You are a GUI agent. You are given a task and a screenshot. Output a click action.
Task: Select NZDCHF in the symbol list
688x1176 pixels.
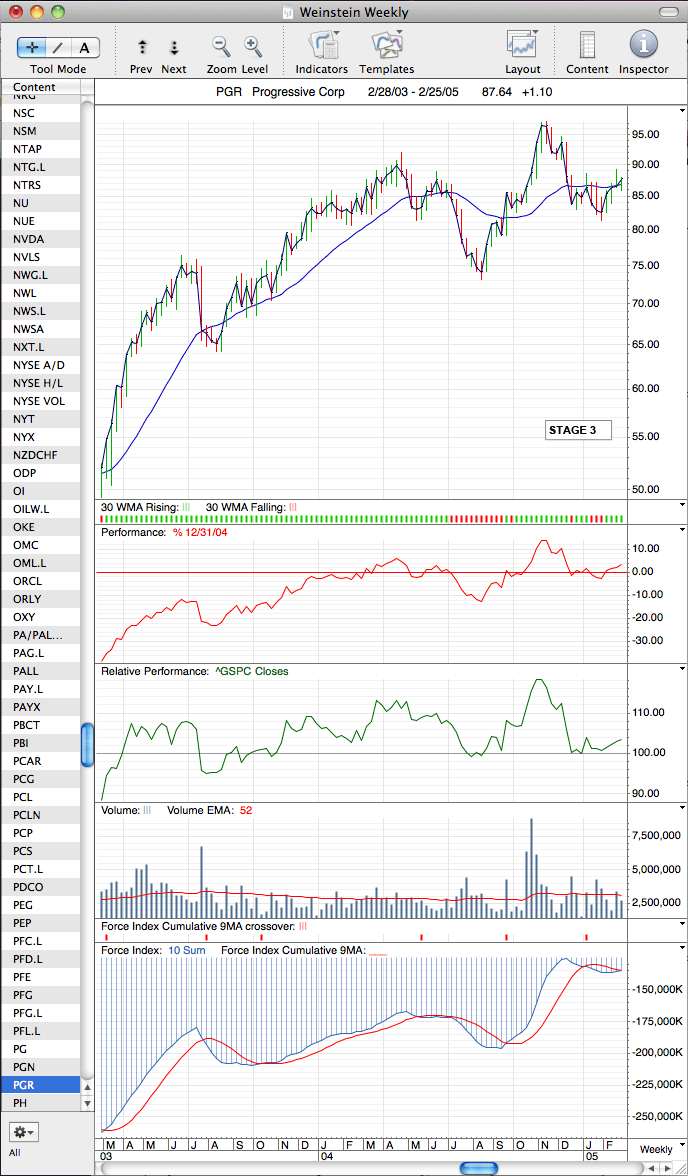[x=41, y=455]
